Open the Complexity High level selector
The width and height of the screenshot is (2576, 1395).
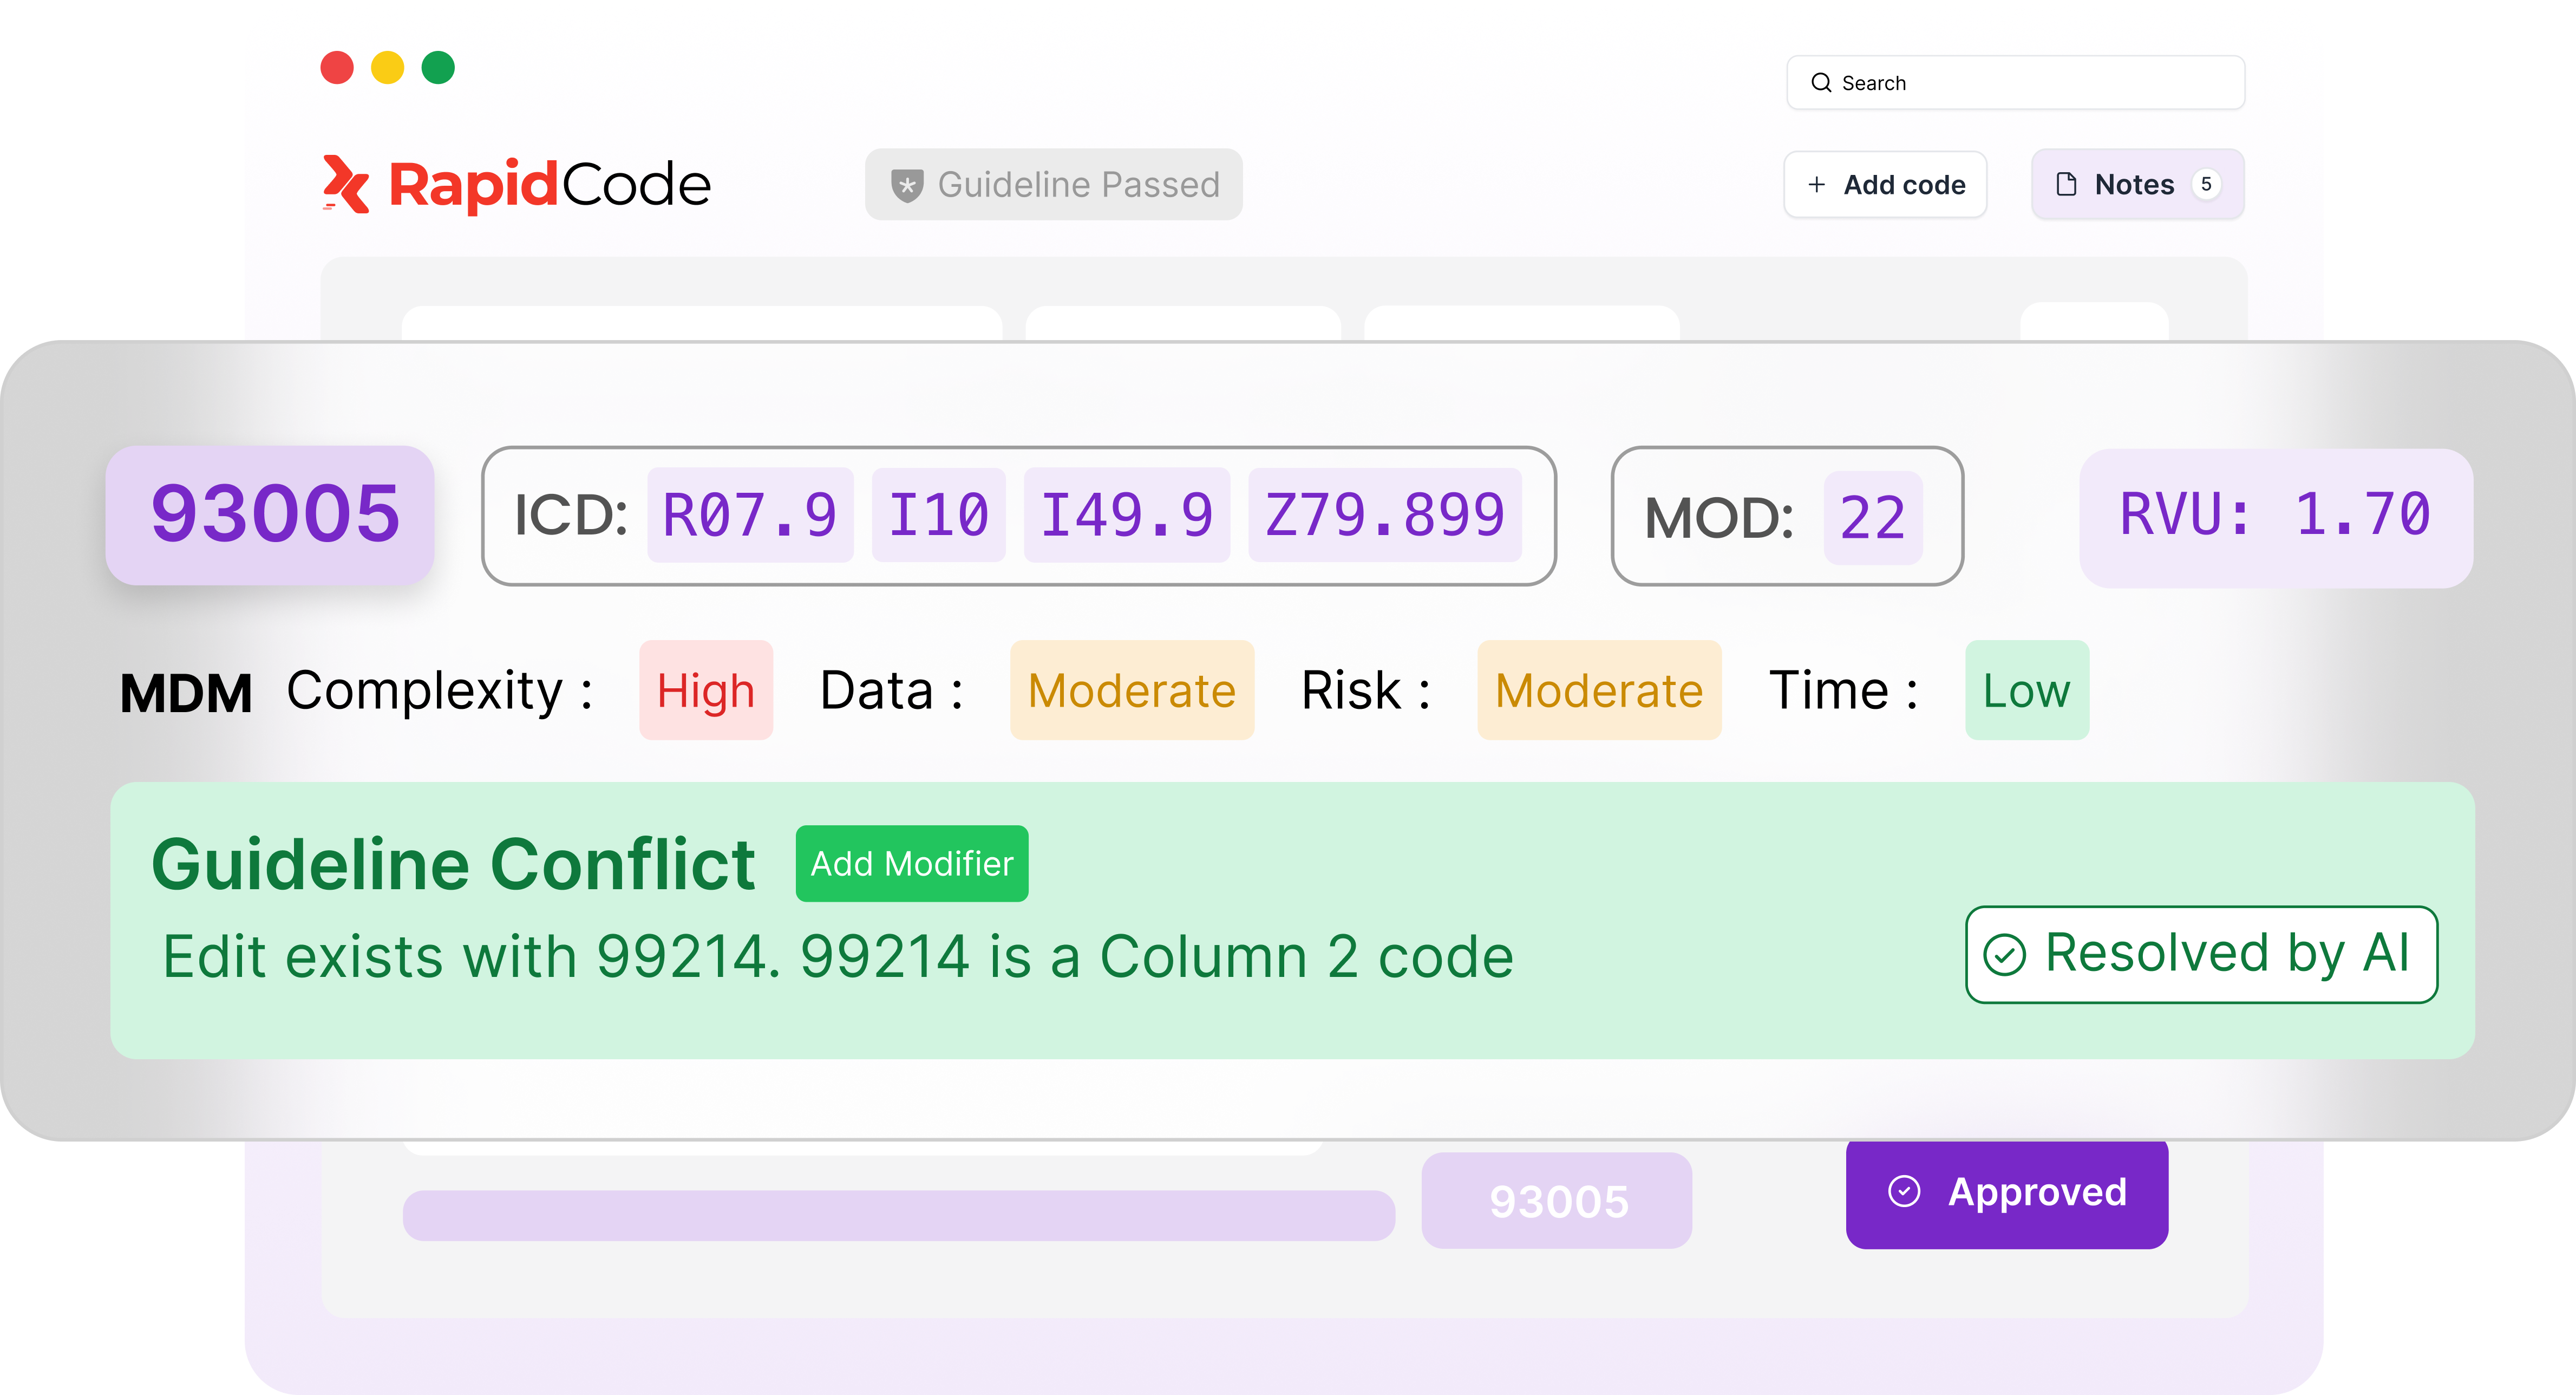click(x=706, y=690)
